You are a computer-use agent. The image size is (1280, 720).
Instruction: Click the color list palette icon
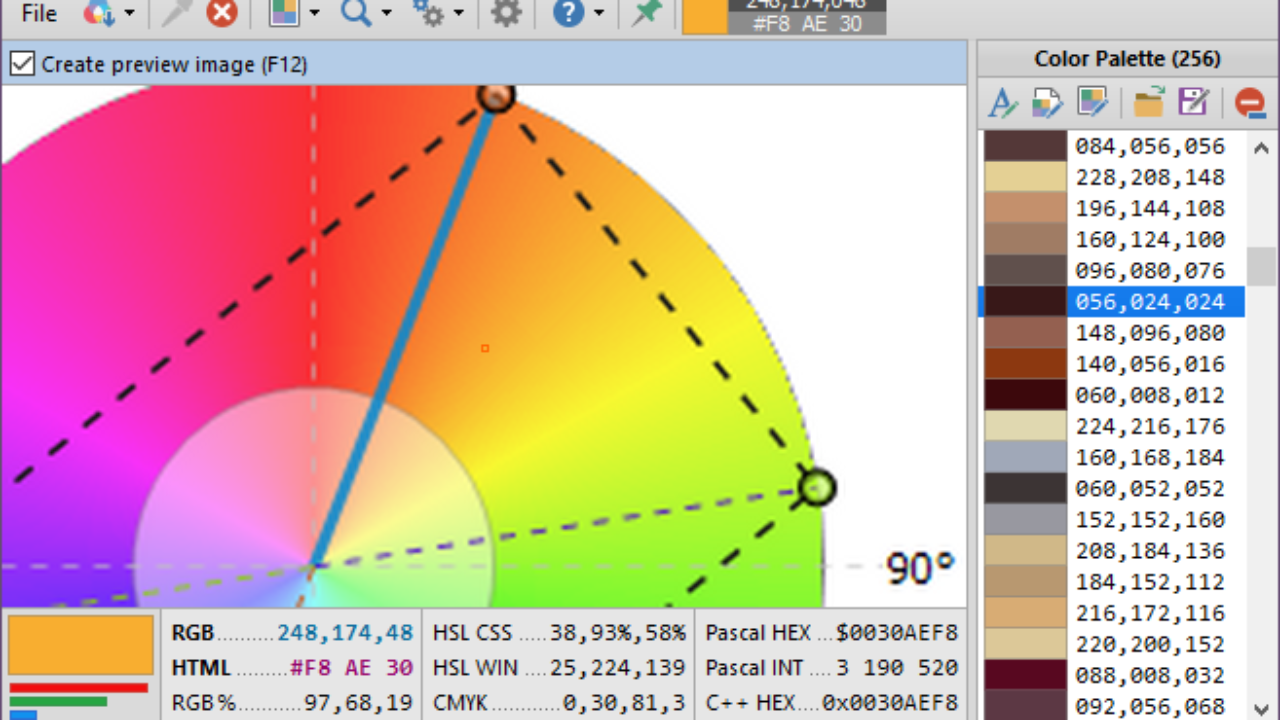pyautogui.click(x=285, y=13)
